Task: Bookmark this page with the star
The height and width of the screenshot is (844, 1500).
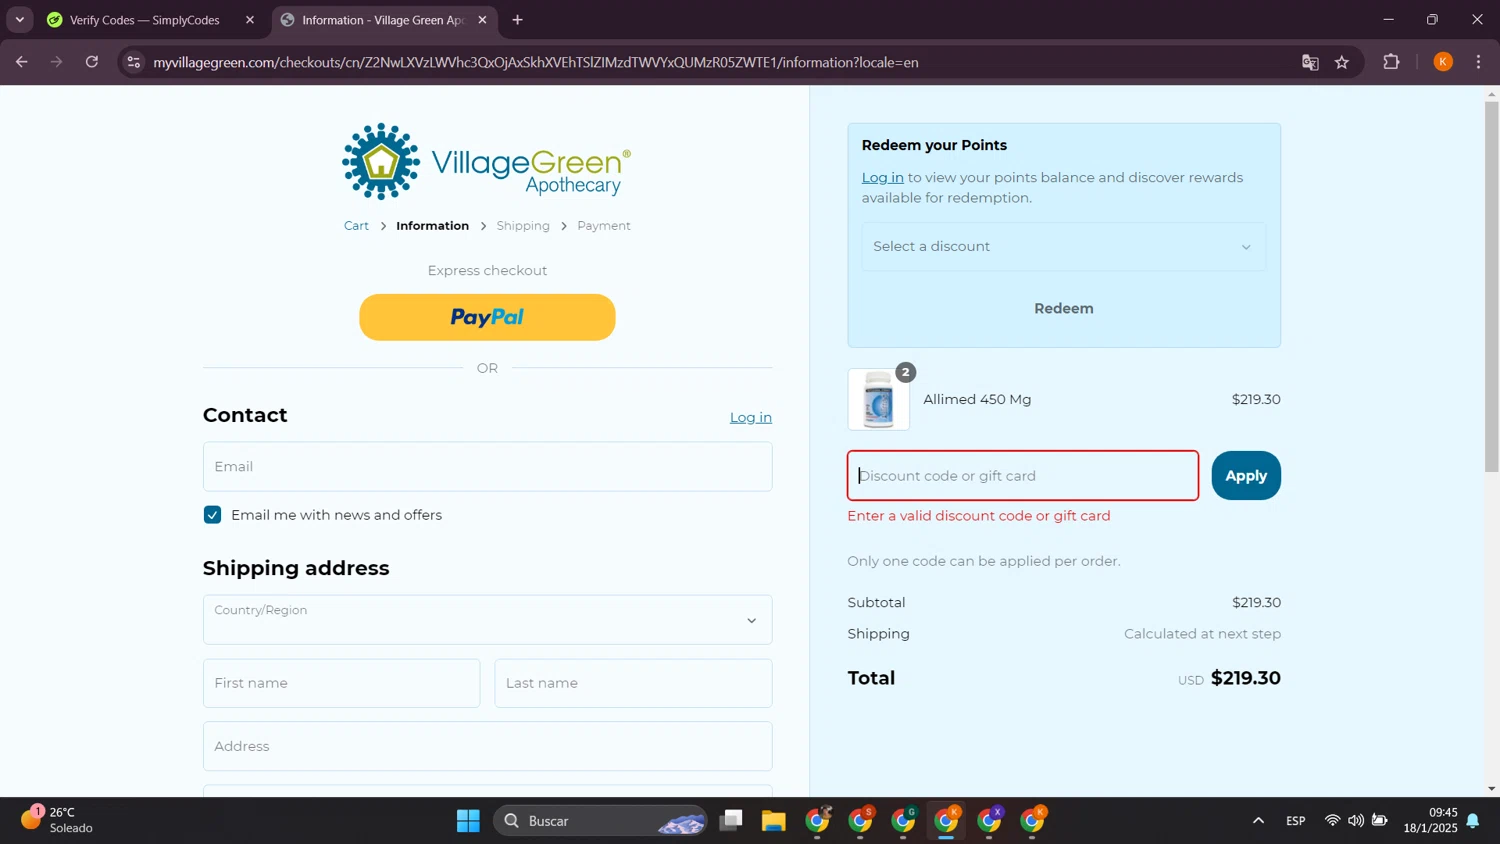Action: pyautogui.click(x=1342, y=62)
